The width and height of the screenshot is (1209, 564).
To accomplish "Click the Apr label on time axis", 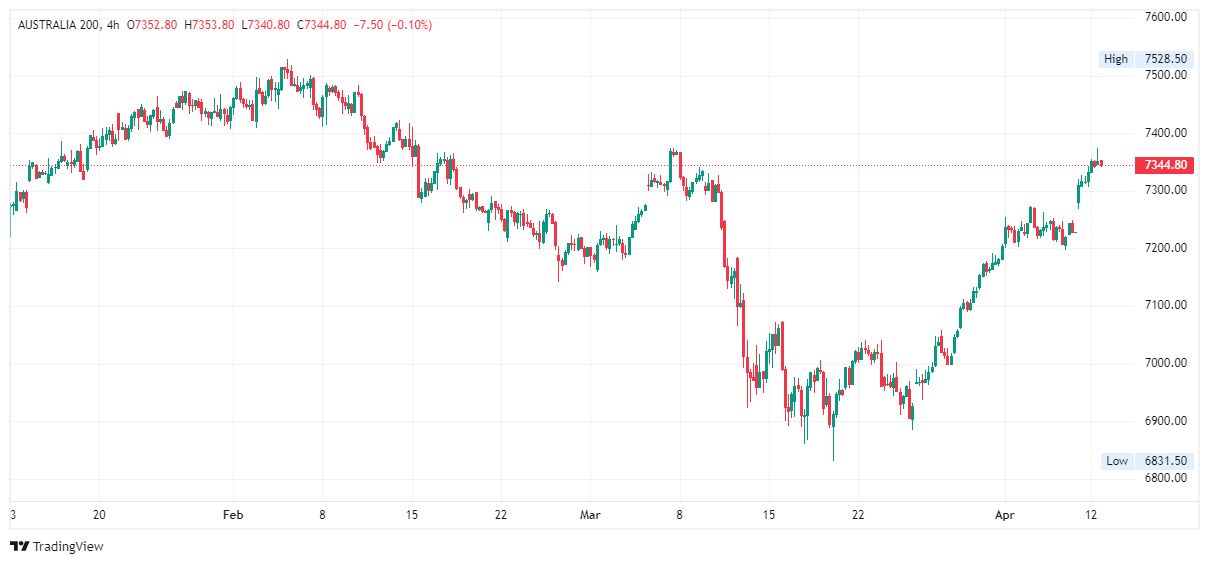I will [x=1005, y=515].
